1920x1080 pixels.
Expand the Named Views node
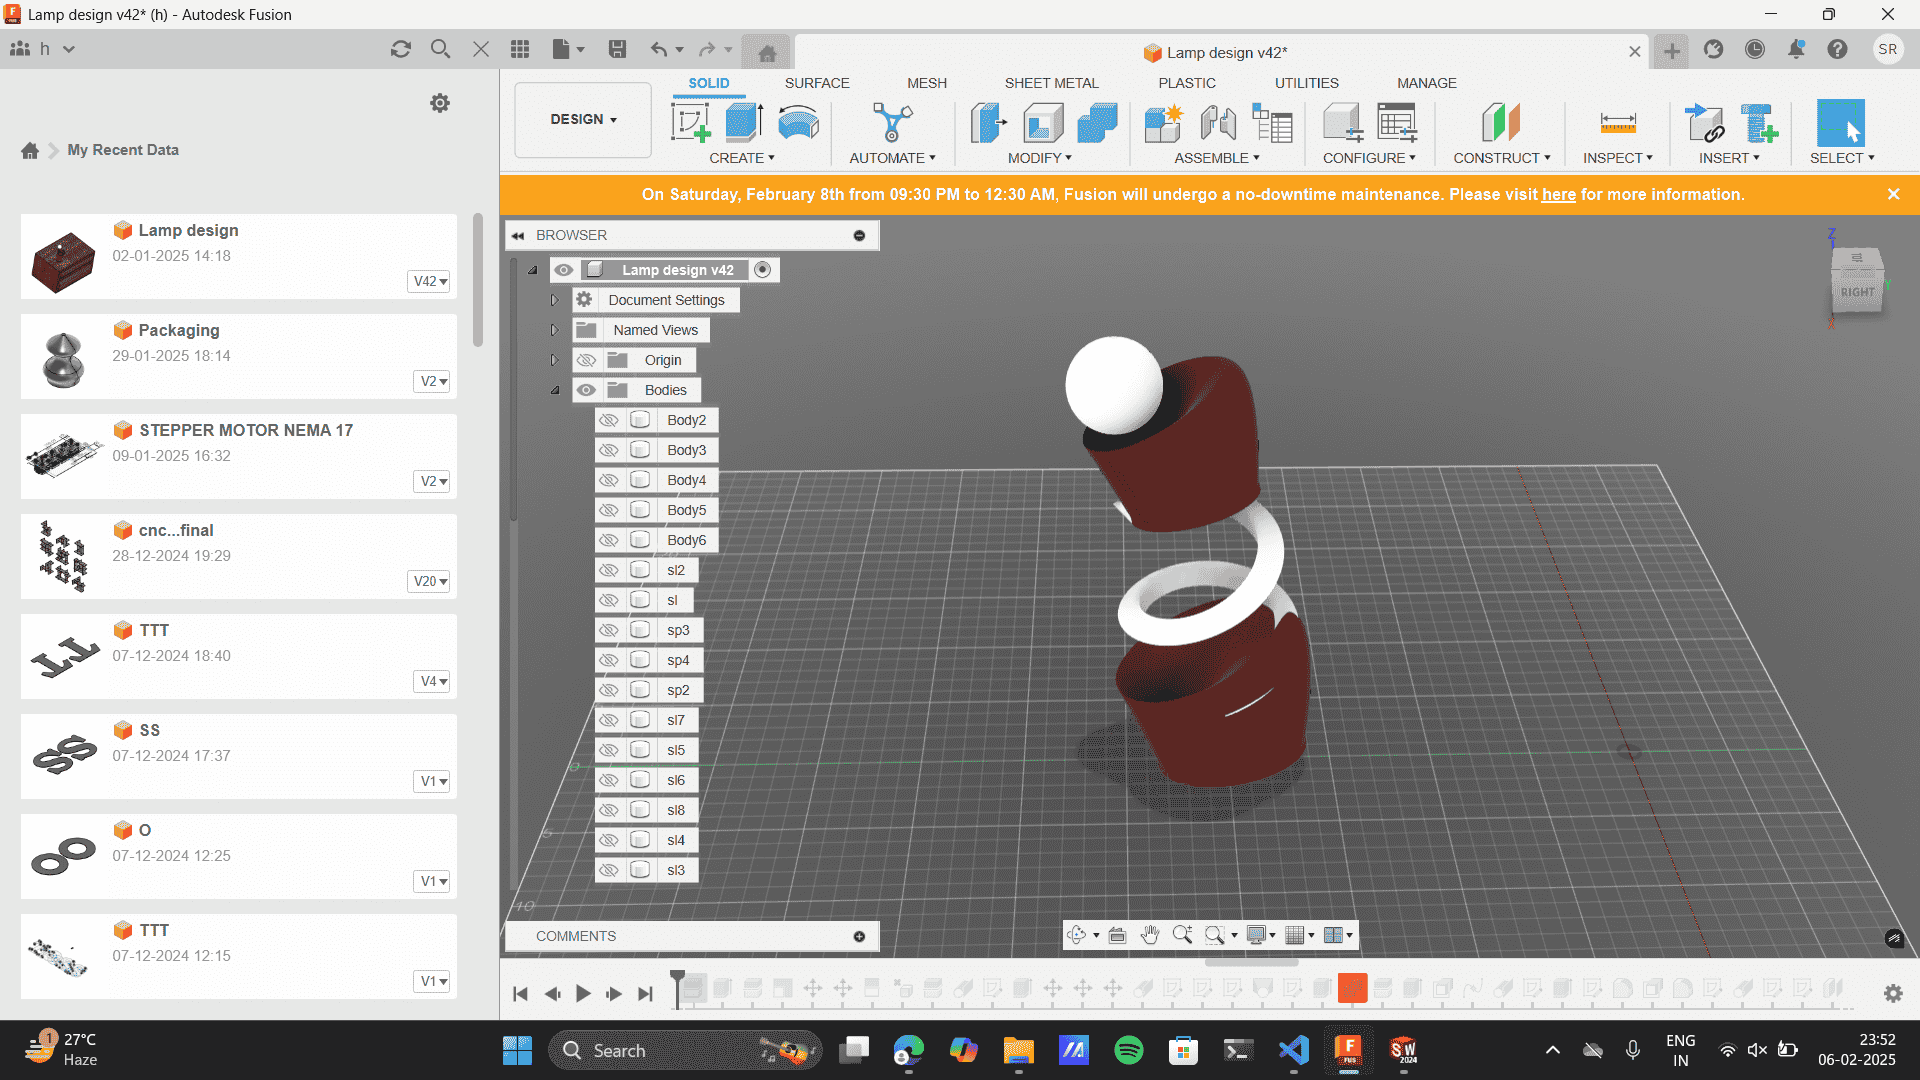555,330
